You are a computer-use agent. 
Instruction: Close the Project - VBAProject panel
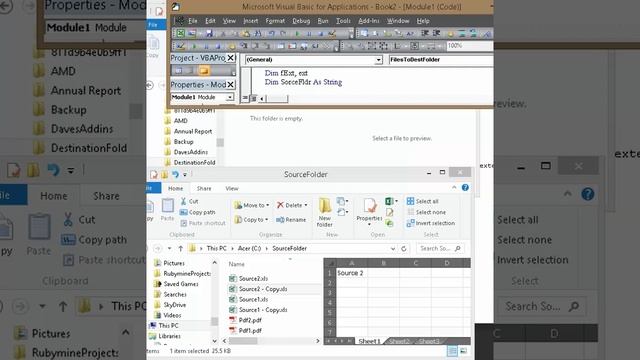[x=230, y=58]
